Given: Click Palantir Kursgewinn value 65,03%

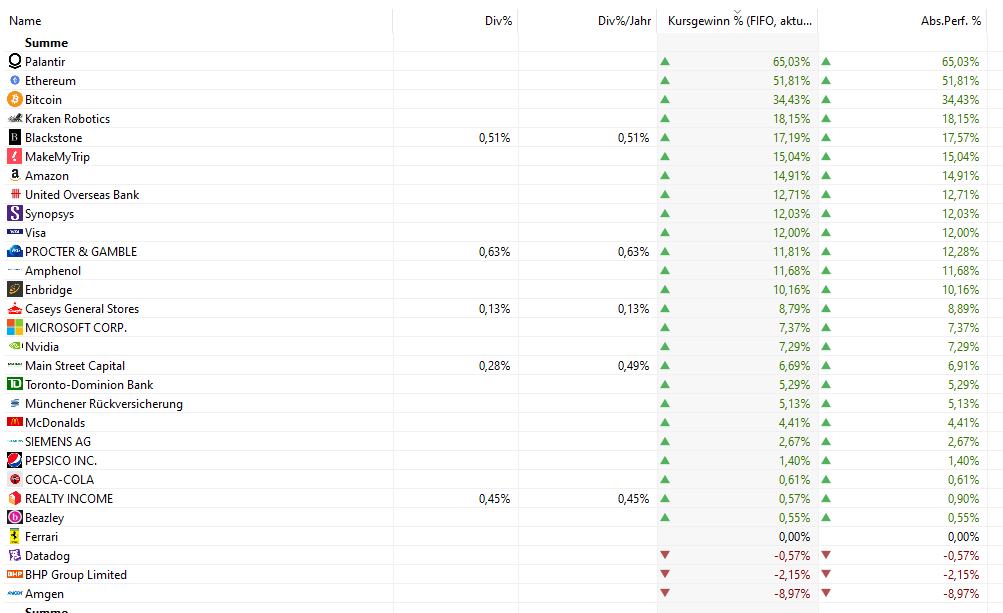Looking at the screenshot, I should click(791, 61).
